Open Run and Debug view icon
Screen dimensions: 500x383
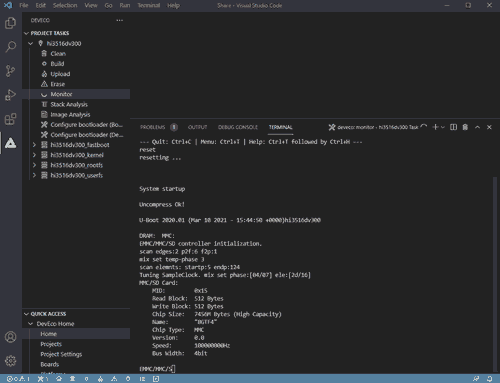[11, 95]
